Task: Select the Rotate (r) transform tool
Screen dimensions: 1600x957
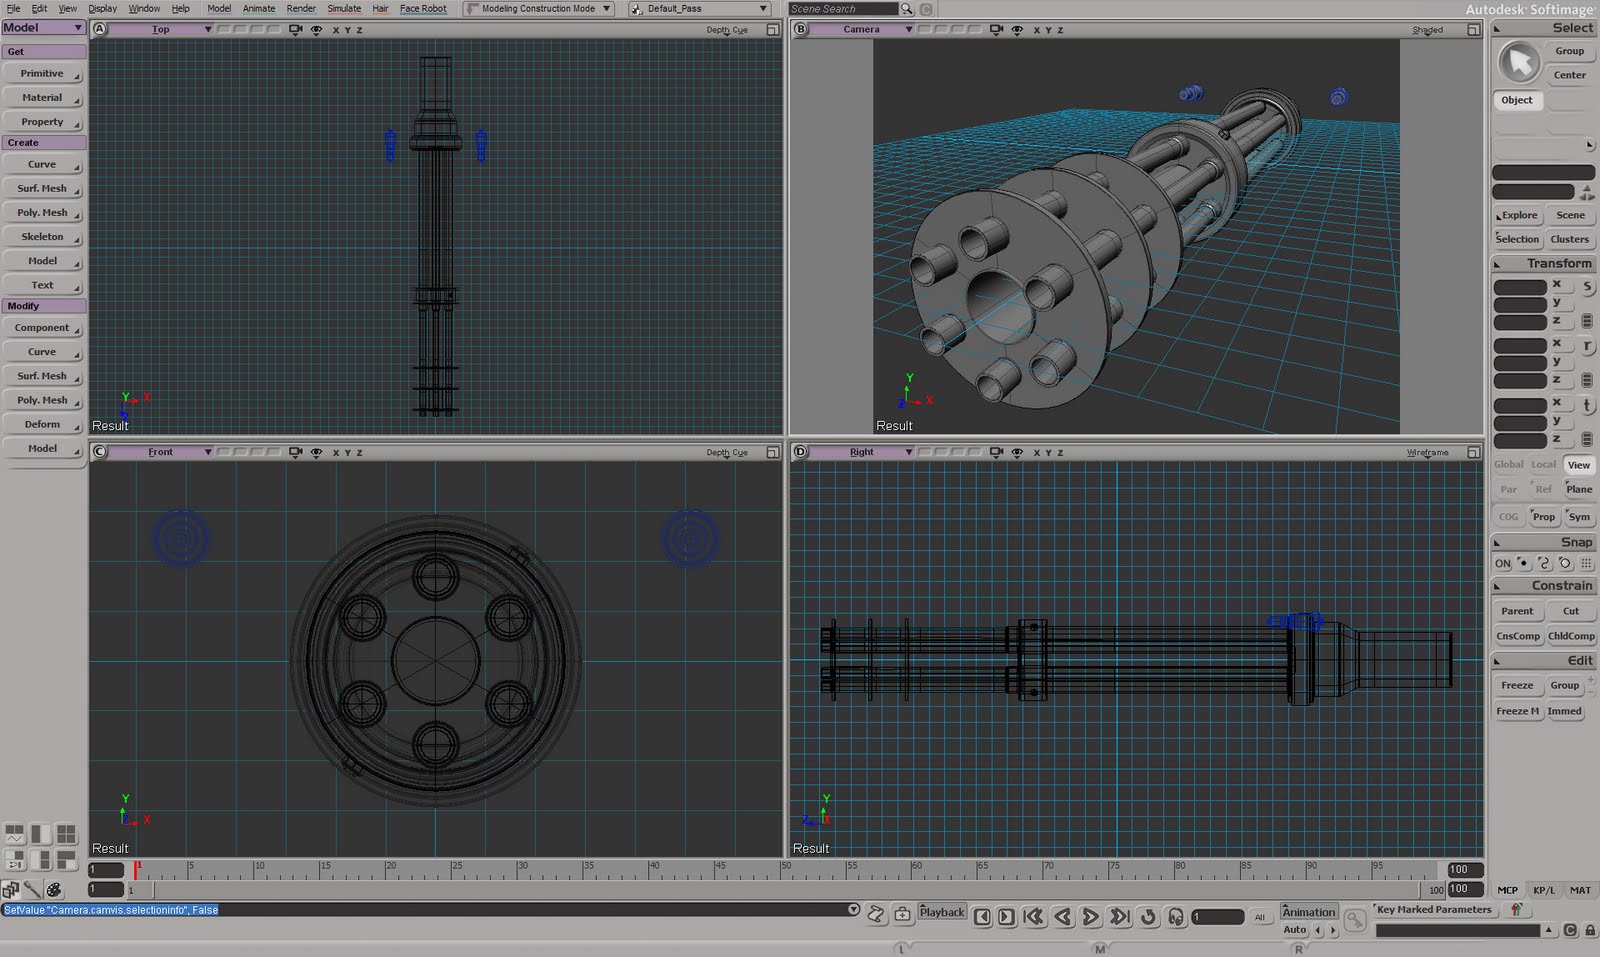Action: pyautogui.click(x=1587, y=346)
